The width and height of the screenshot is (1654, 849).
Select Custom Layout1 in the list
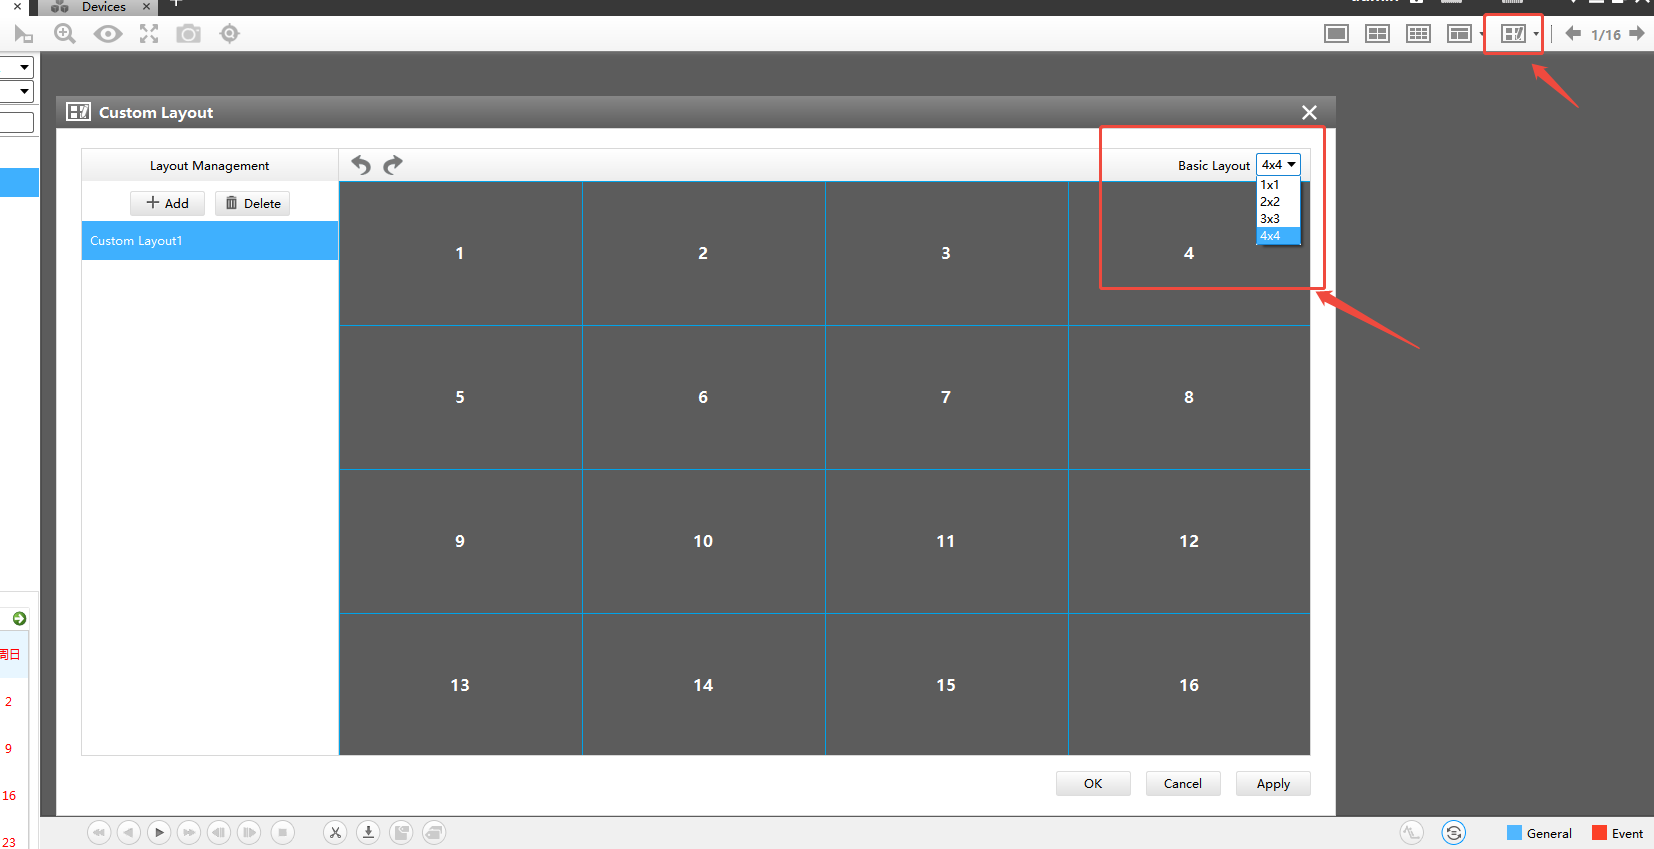coord(210,241)
